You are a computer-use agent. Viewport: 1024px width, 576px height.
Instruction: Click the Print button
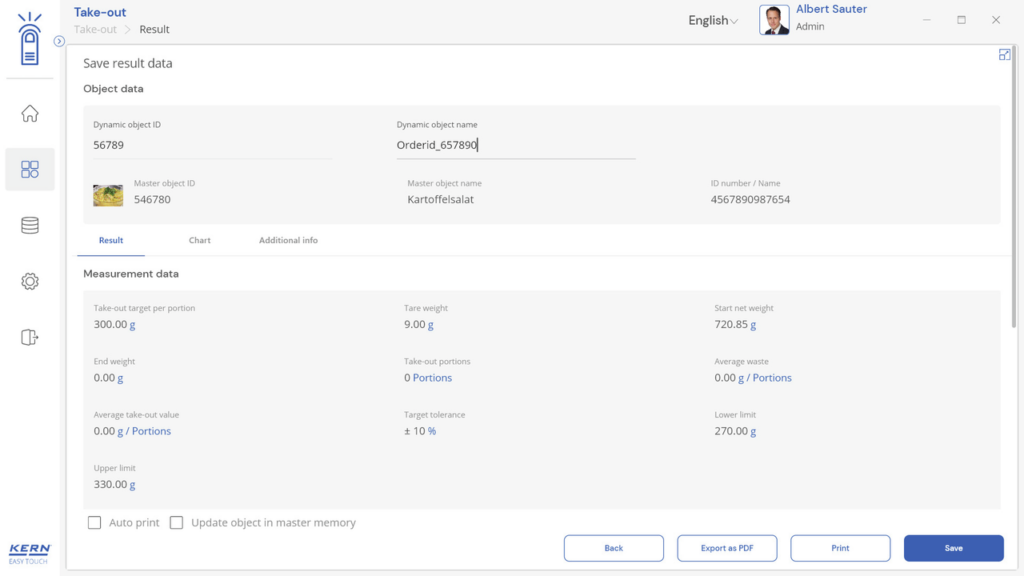click(x=840, y=548)
